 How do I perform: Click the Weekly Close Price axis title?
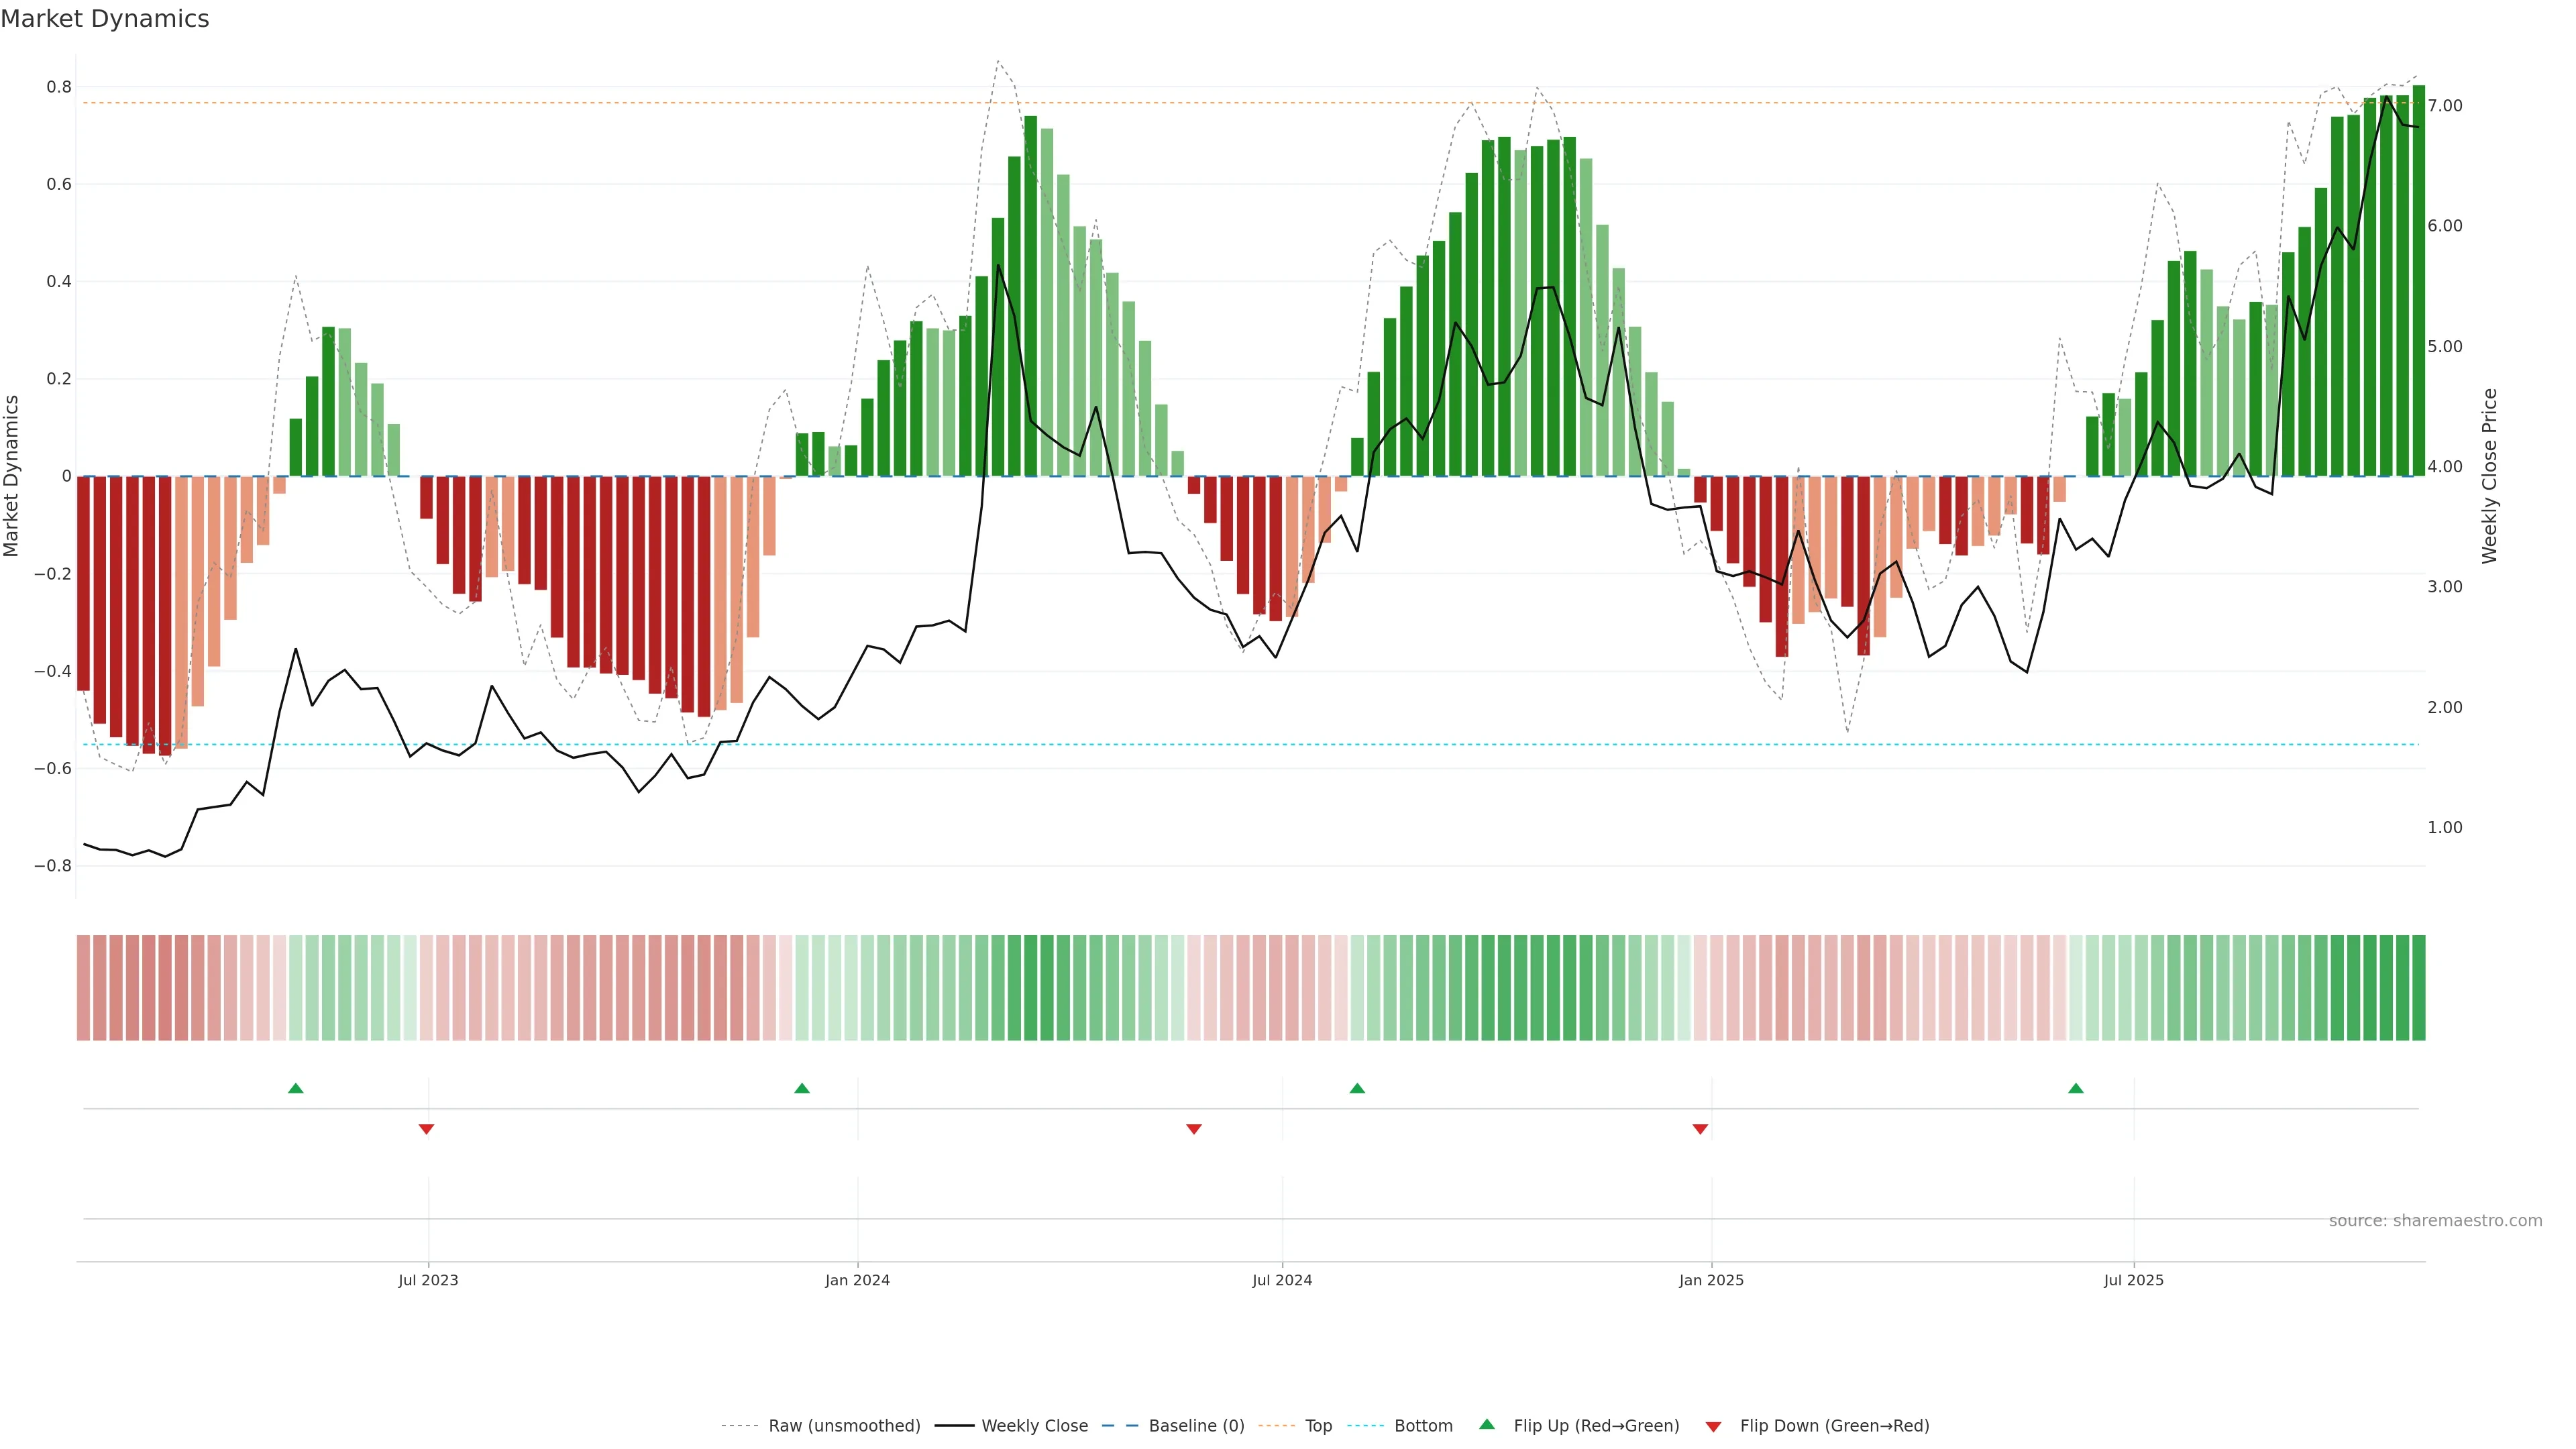click(2490, 476)
